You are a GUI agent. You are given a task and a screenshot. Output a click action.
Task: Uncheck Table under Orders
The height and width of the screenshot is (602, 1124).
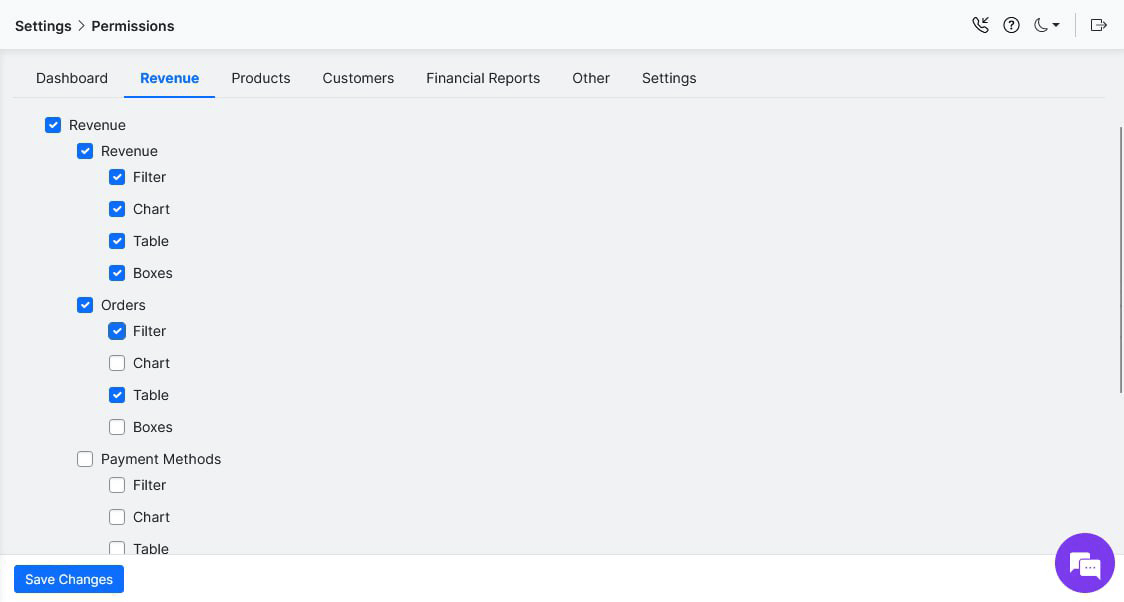tap(117, 395)
